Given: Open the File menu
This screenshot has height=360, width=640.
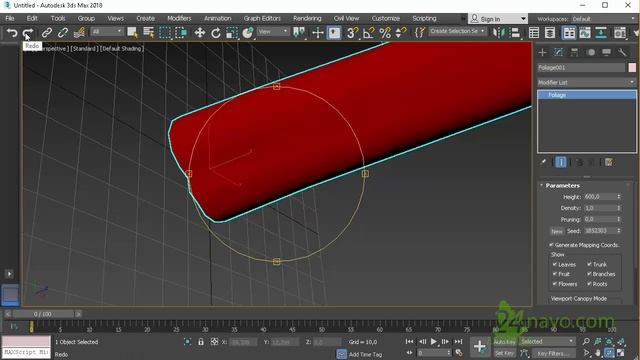Looking at the screenshot, I should click(10, 18).
